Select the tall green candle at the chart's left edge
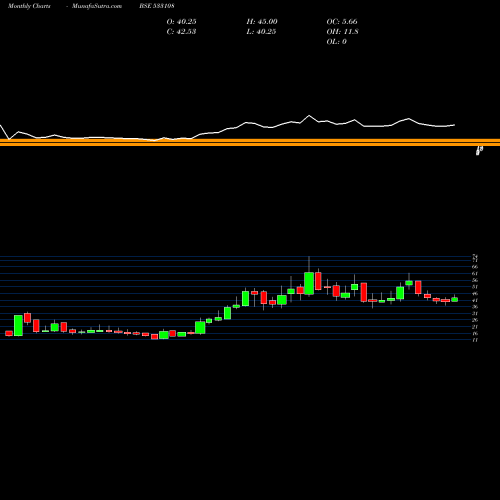 tap(18, 325)
